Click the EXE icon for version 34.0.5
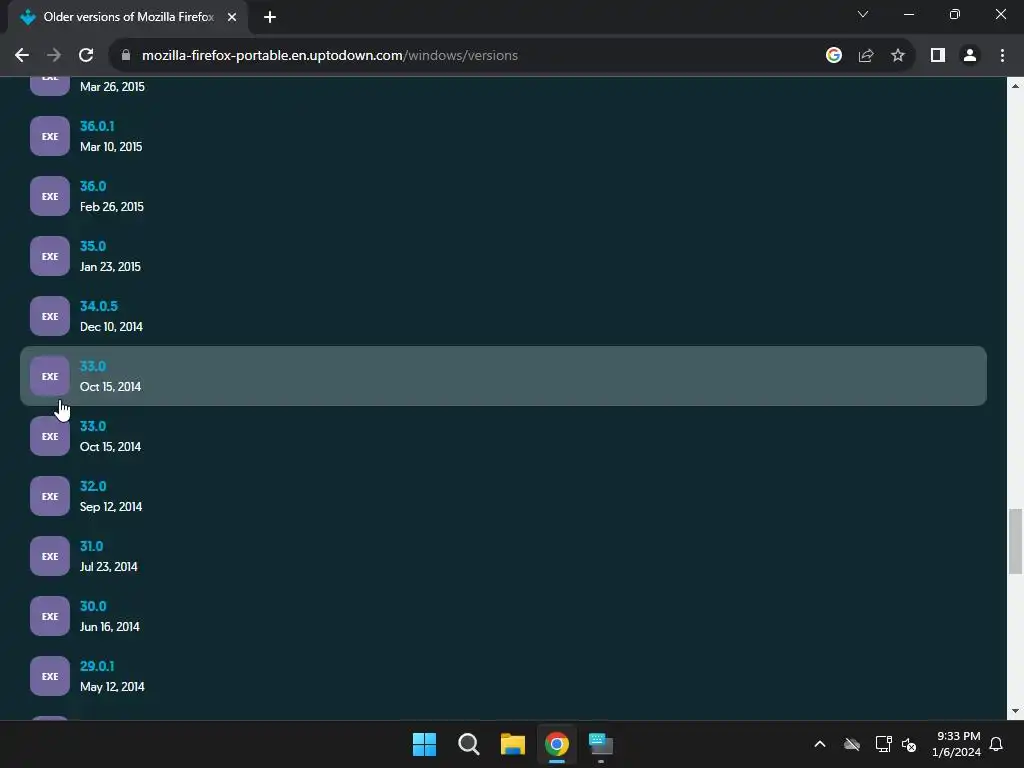Viewport: 1024px width, 768px height. pyautogui.click(x=50, y=316)
